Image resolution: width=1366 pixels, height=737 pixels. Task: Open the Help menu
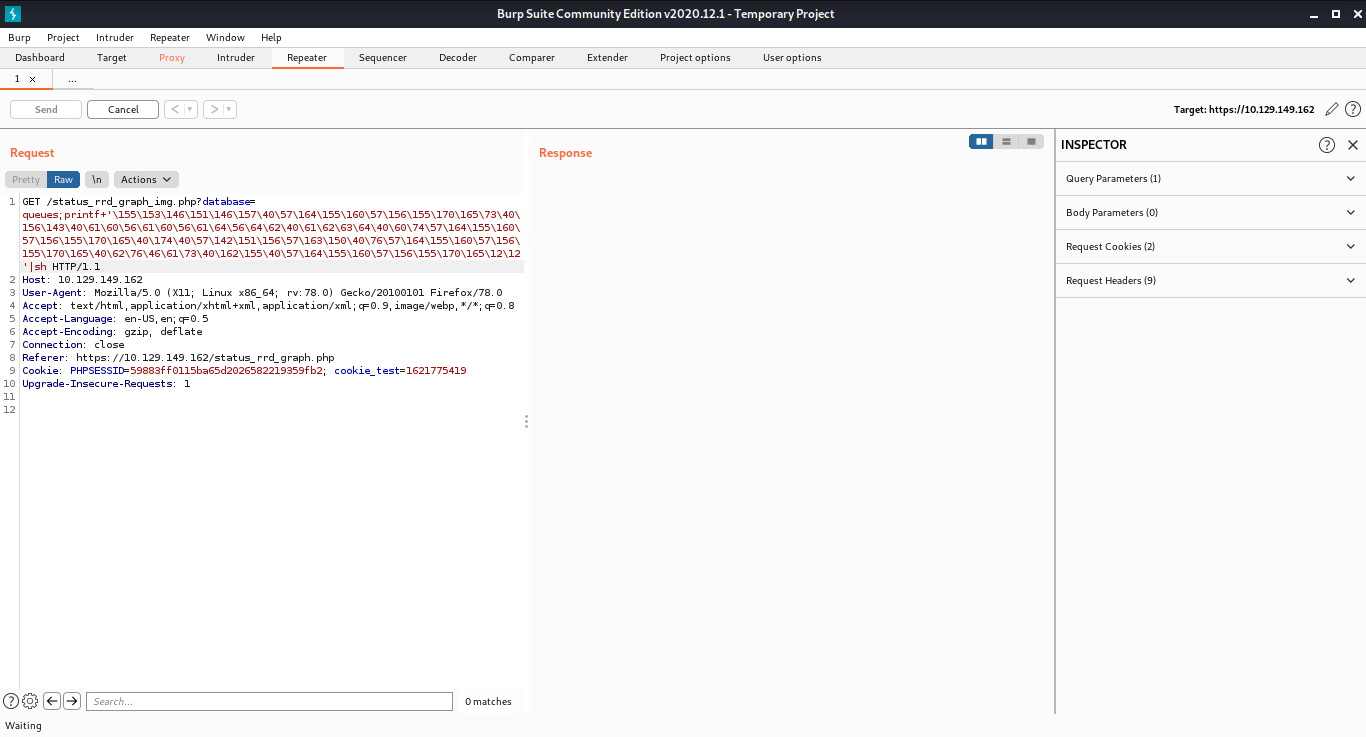271,38
